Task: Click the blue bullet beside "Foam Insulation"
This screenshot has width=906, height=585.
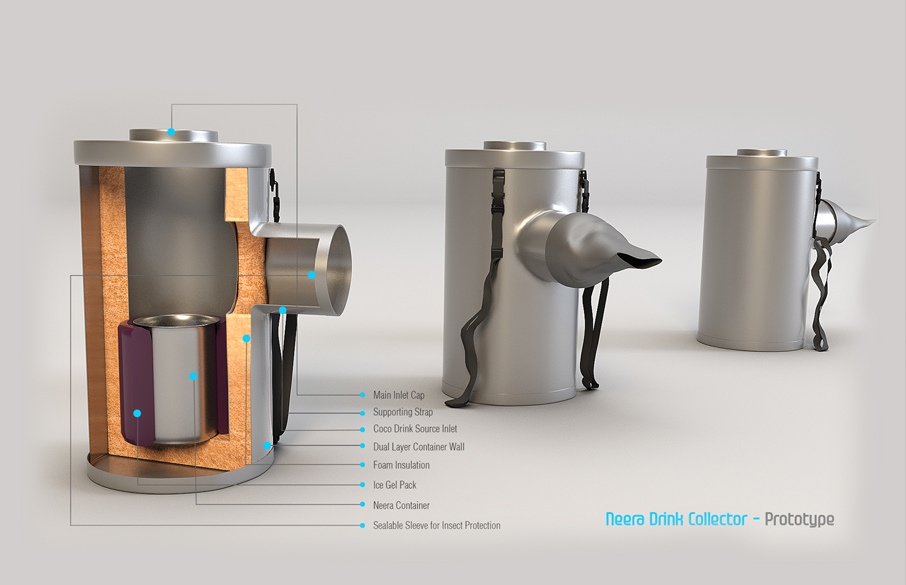Action: tap(362, 465)
